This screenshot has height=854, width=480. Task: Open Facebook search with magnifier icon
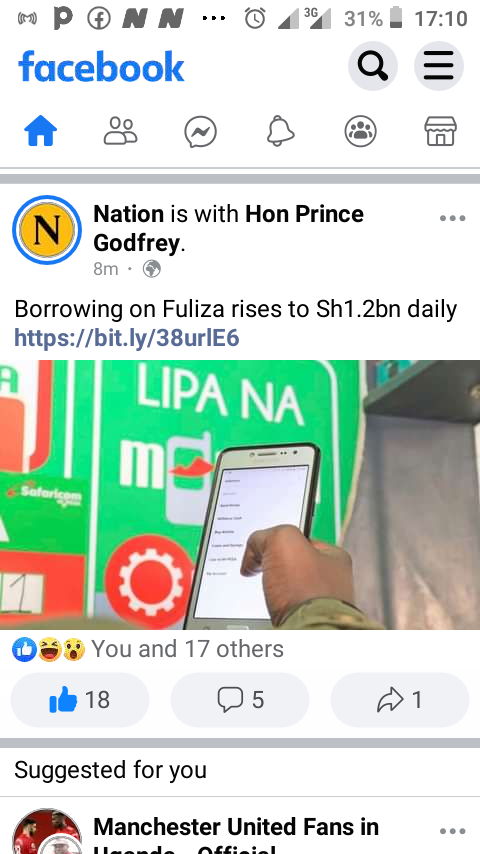[373, 66]
